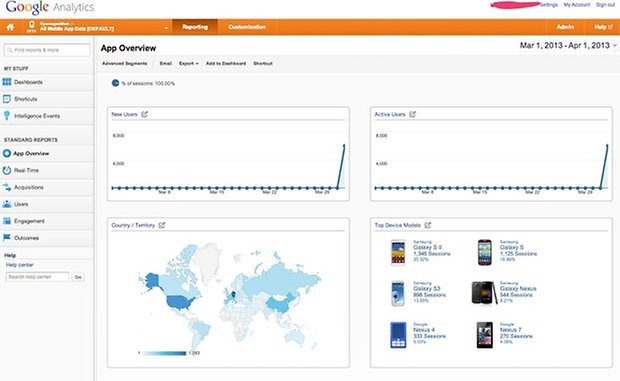Click the Galaxy S II phone image
The image size is (620, 381).
pos(398,252)
